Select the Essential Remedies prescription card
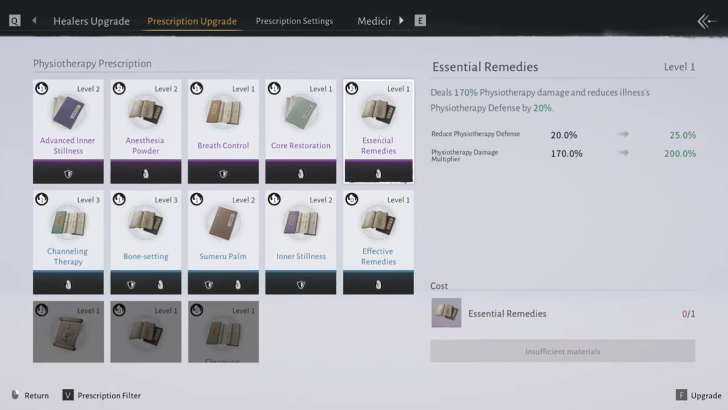Screen dimensions: 728x410 [378, 131]
